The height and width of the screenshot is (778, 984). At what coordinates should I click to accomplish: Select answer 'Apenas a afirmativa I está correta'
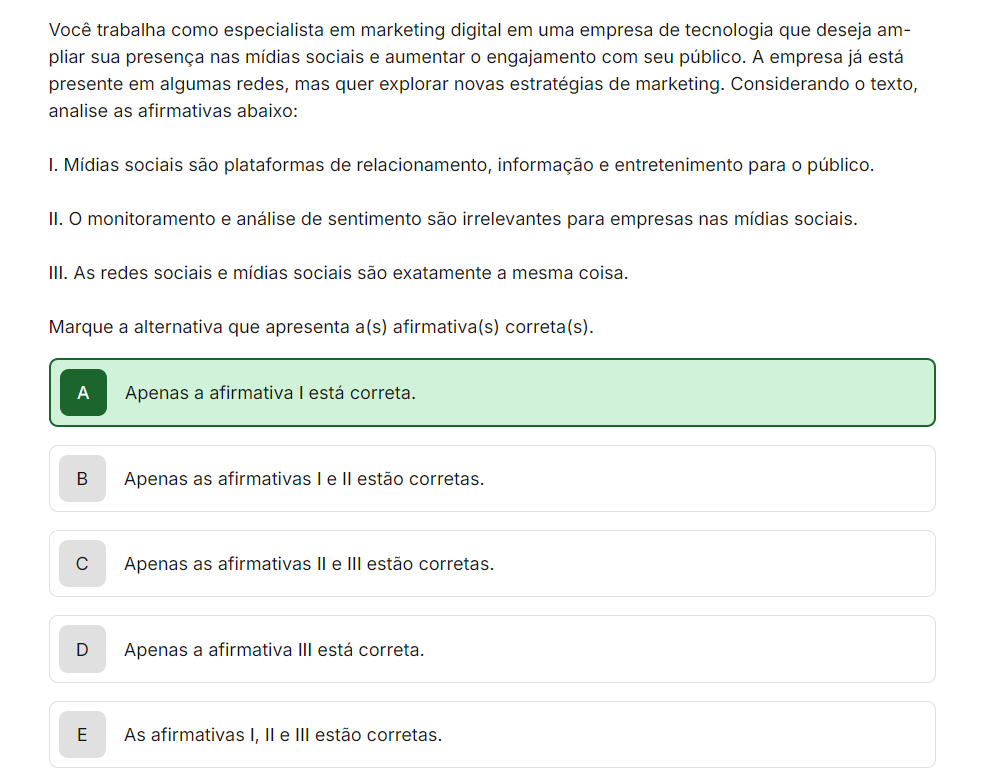[x=270, y=393]
